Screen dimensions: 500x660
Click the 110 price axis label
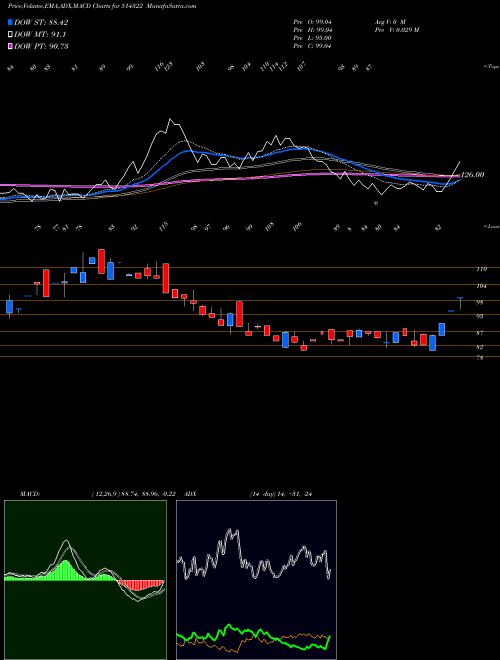481,269
